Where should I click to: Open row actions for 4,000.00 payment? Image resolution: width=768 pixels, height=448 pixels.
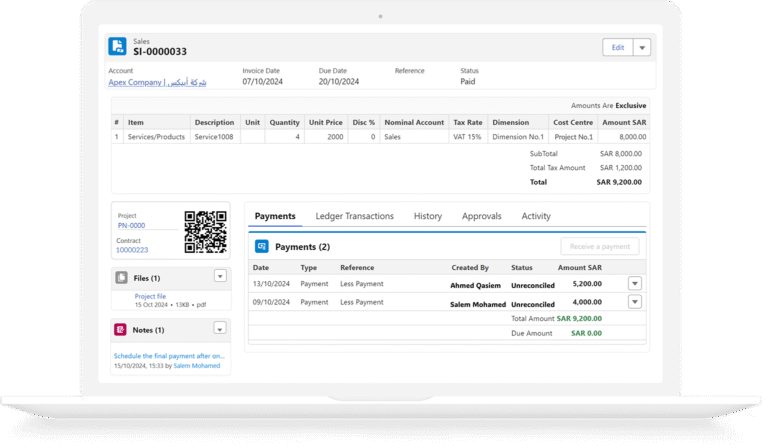point(634,301)
